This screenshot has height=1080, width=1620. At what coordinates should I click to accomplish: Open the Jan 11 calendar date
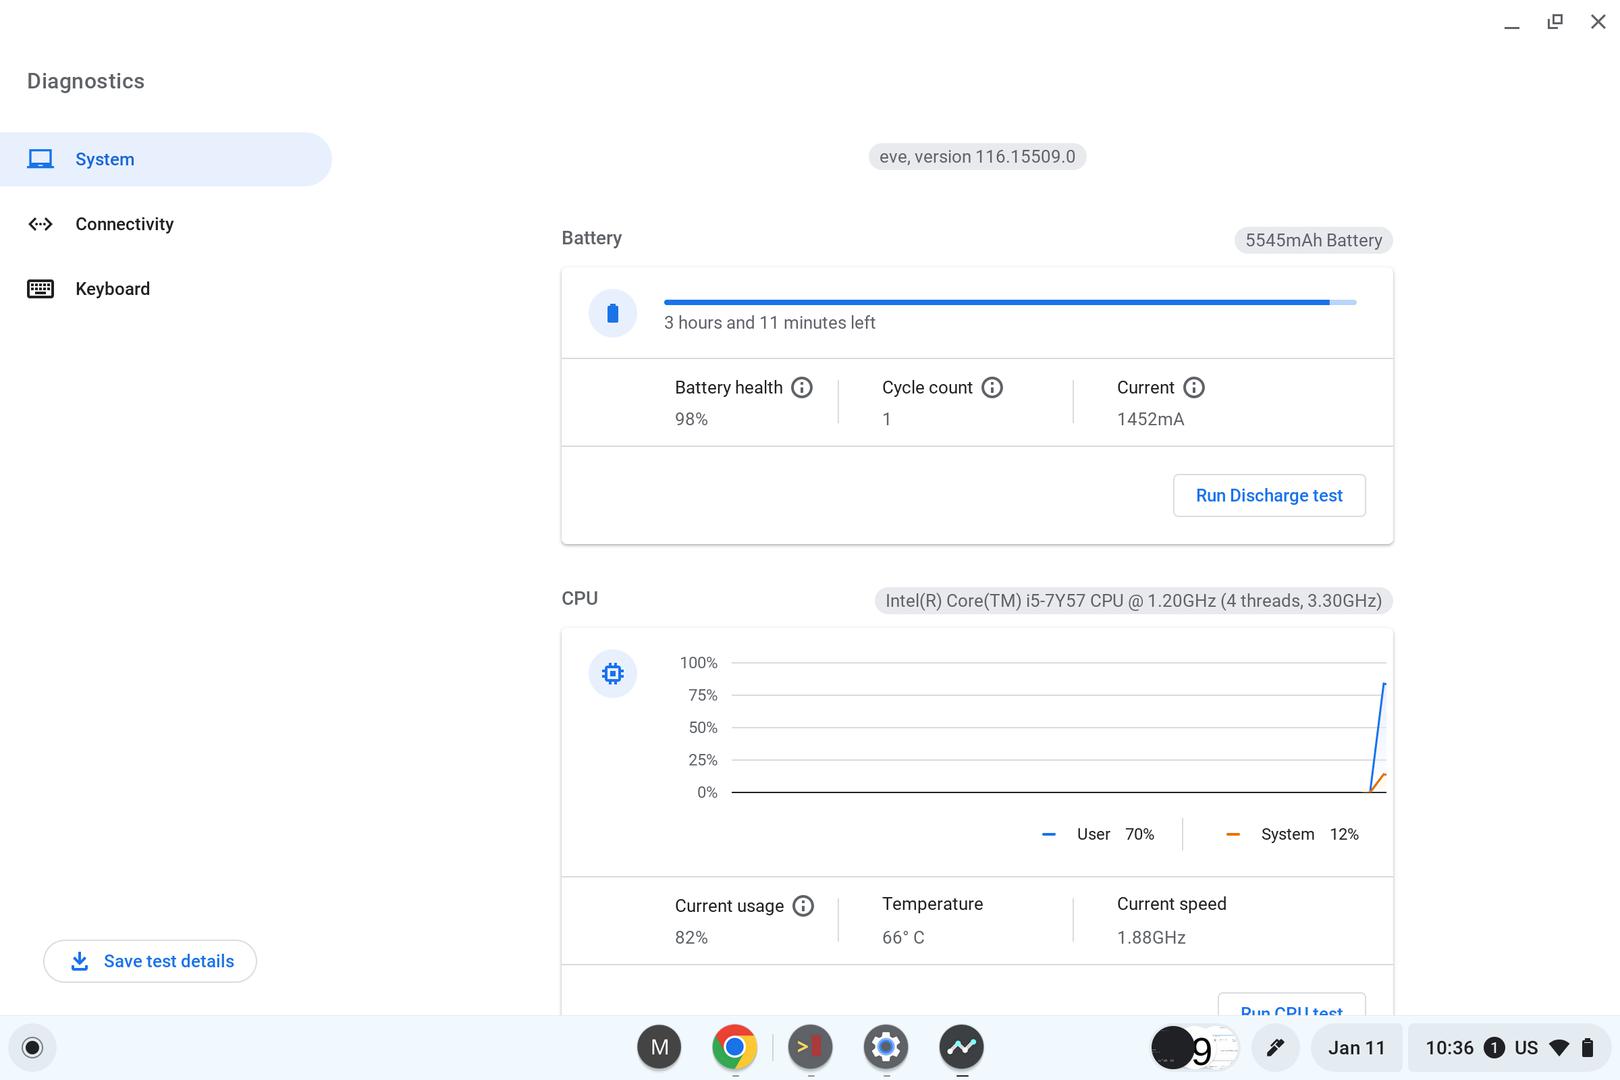click(1356, 1047)
